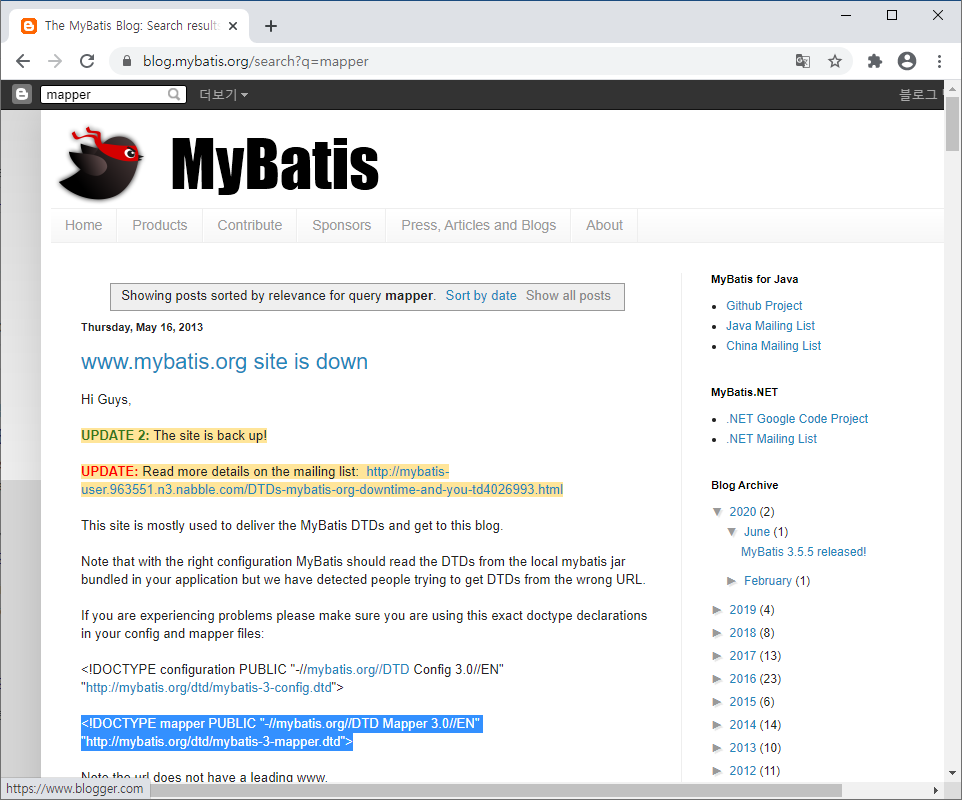Open the Java Mailing List link
Viewport: 962px width, 800px height.
tap(771, 326)
